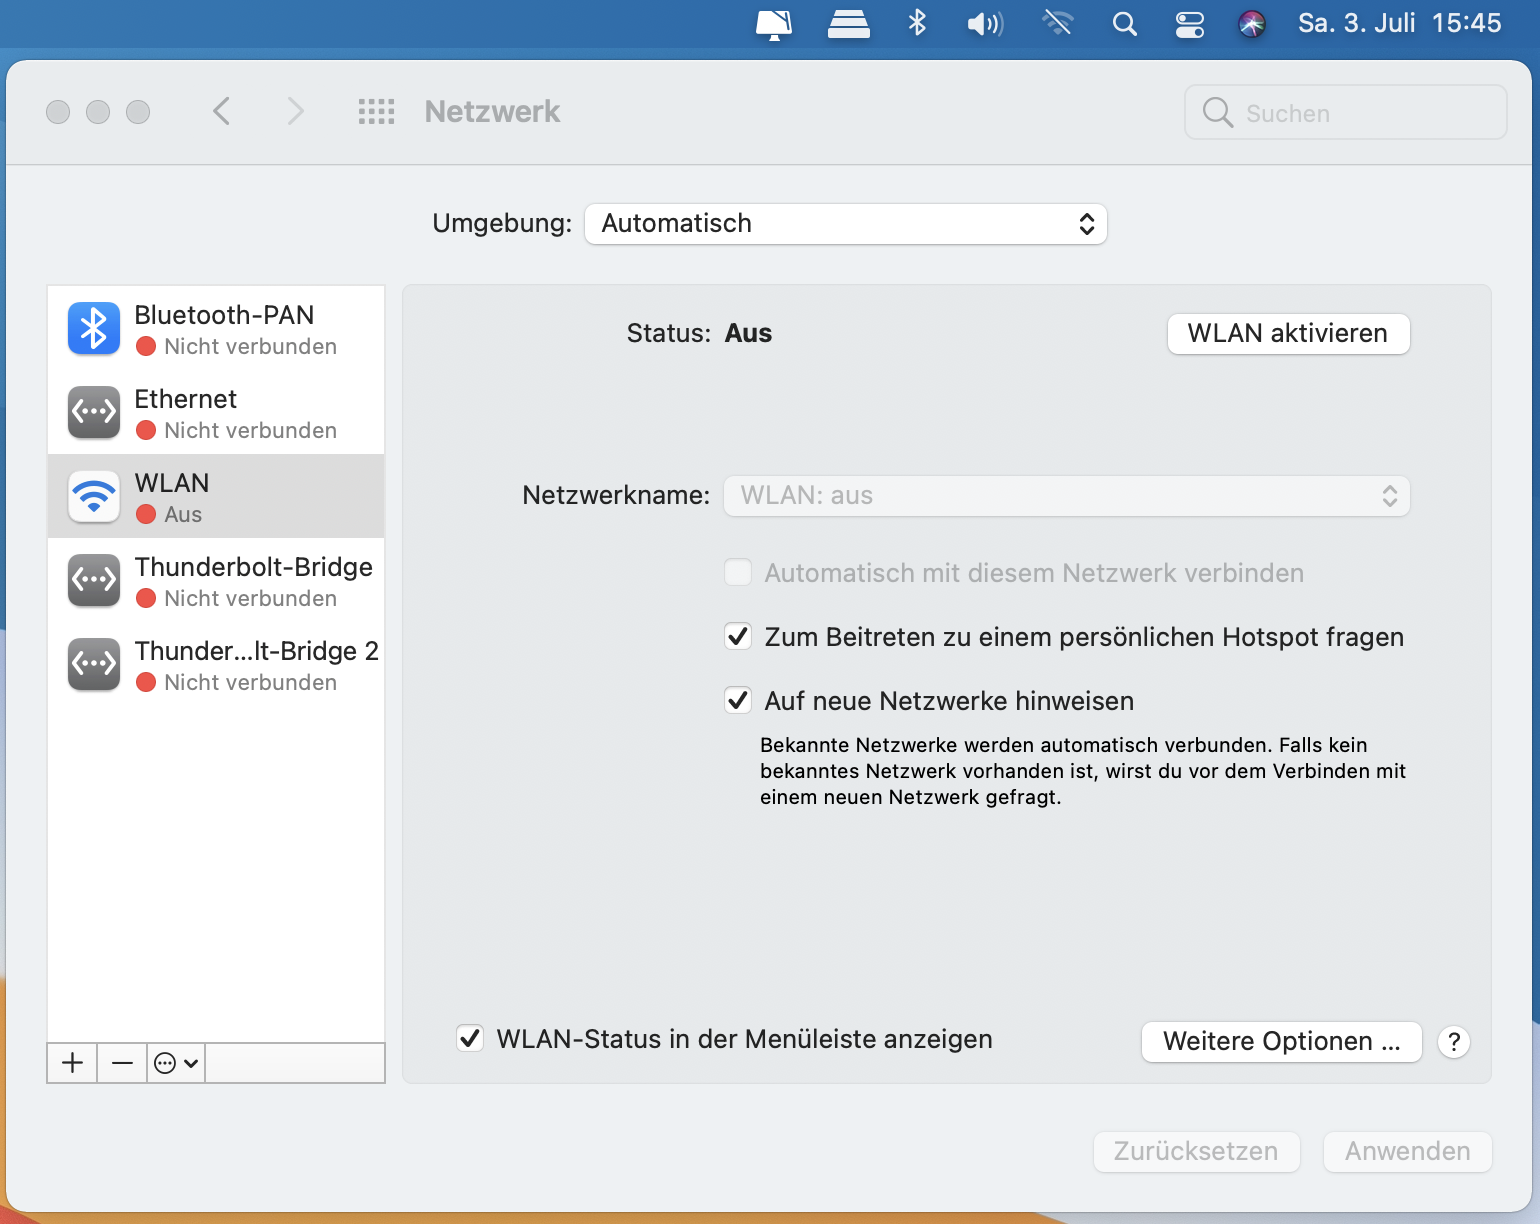This screenshot has height=1224, width=1540.
Task: Select the Bluetooth-PAN service icon
Action: coord(93,329)
